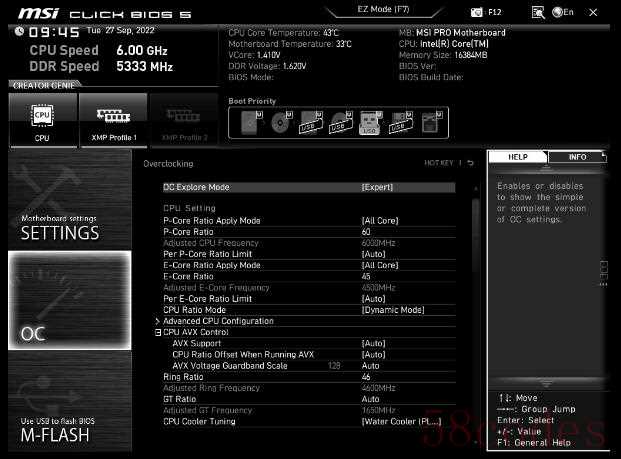Switch to the HELP tab
621x459 pixels.
click(x=517, y=157)
